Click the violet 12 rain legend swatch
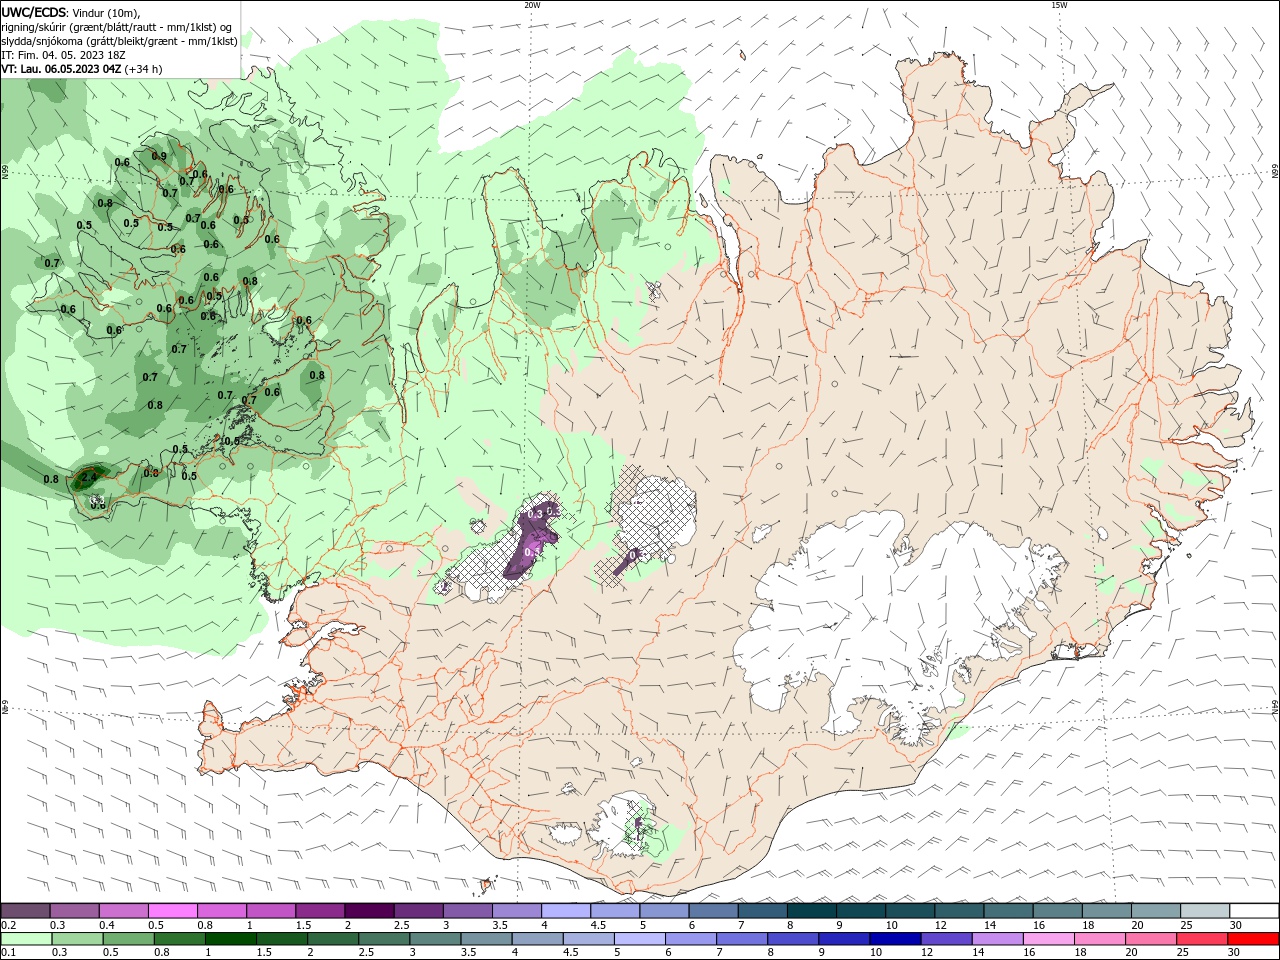1280x960 pixels. 945,939
